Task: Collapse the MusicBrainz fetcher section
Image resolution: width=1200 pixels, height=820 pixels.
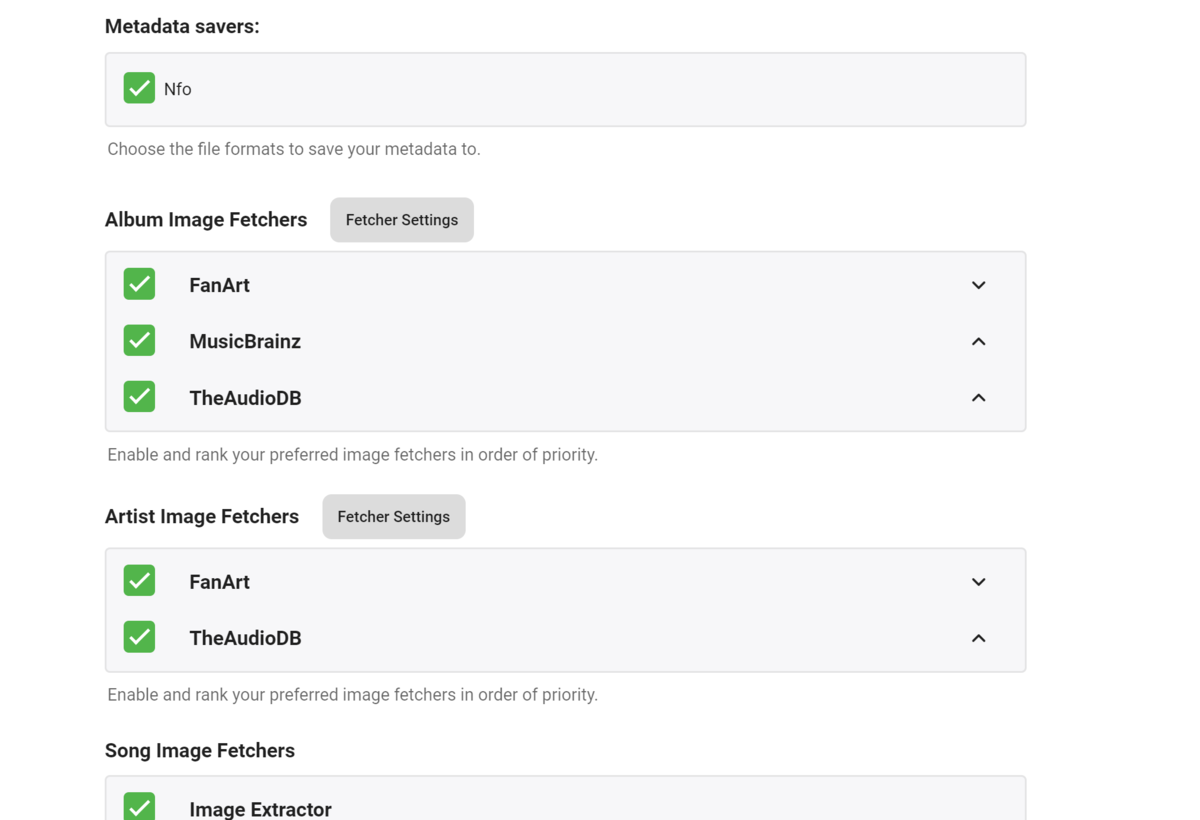Action: [x=978, y=340]
